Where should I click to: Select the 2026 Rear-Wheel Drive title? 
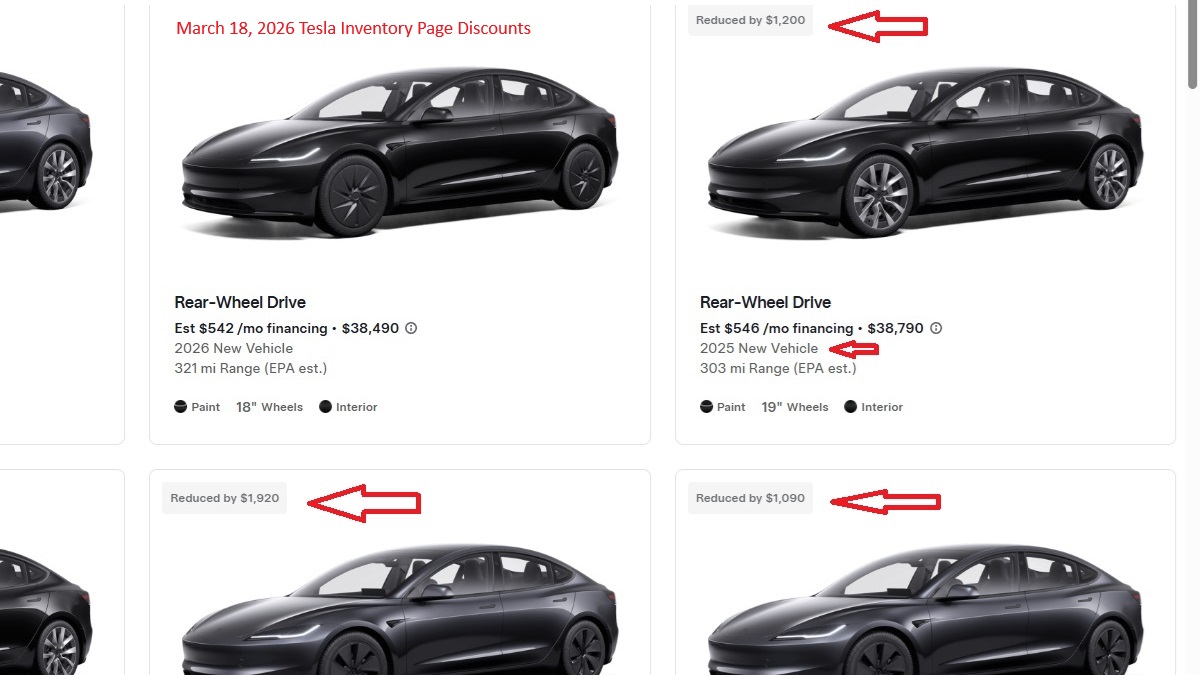click(241, 302)
